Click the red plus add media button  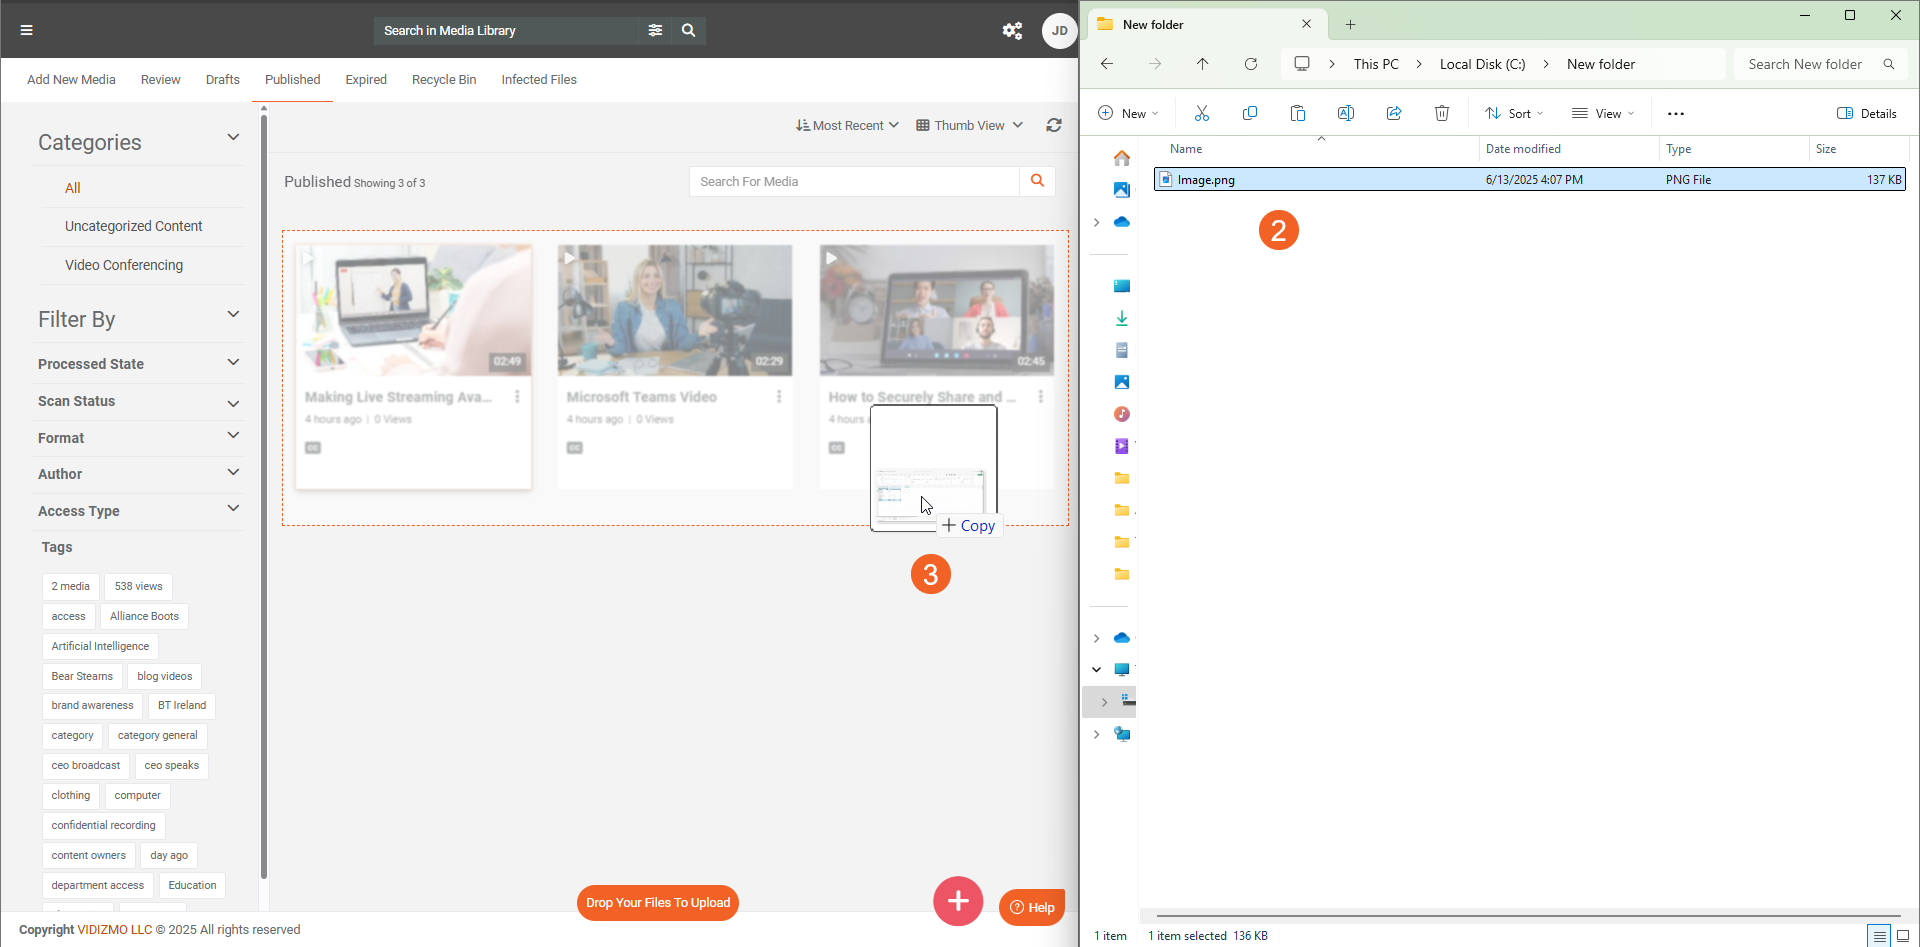tap(958, 901)
